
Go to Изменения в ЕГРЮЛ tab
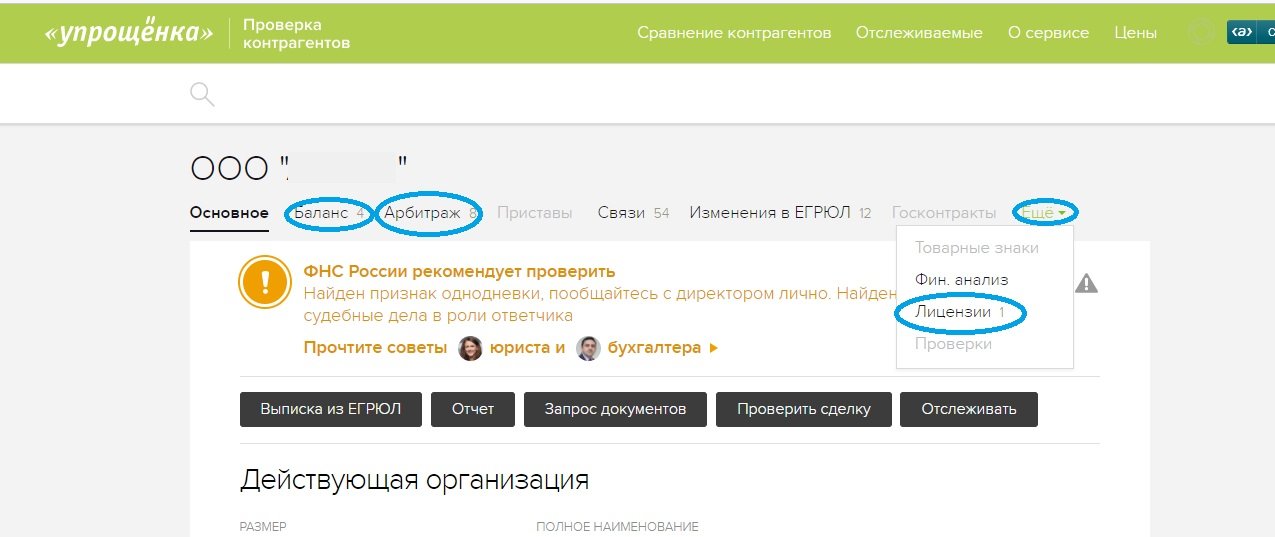pos(769,213)
